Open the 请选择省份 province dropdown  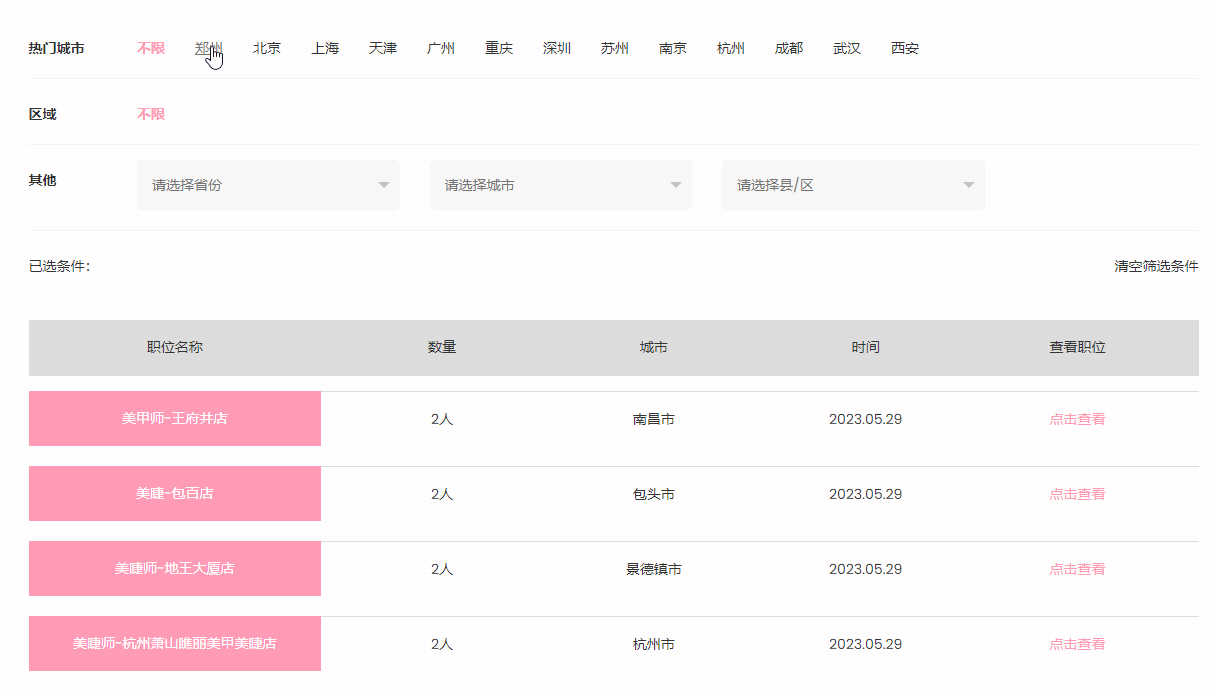(x=268, y=185)
